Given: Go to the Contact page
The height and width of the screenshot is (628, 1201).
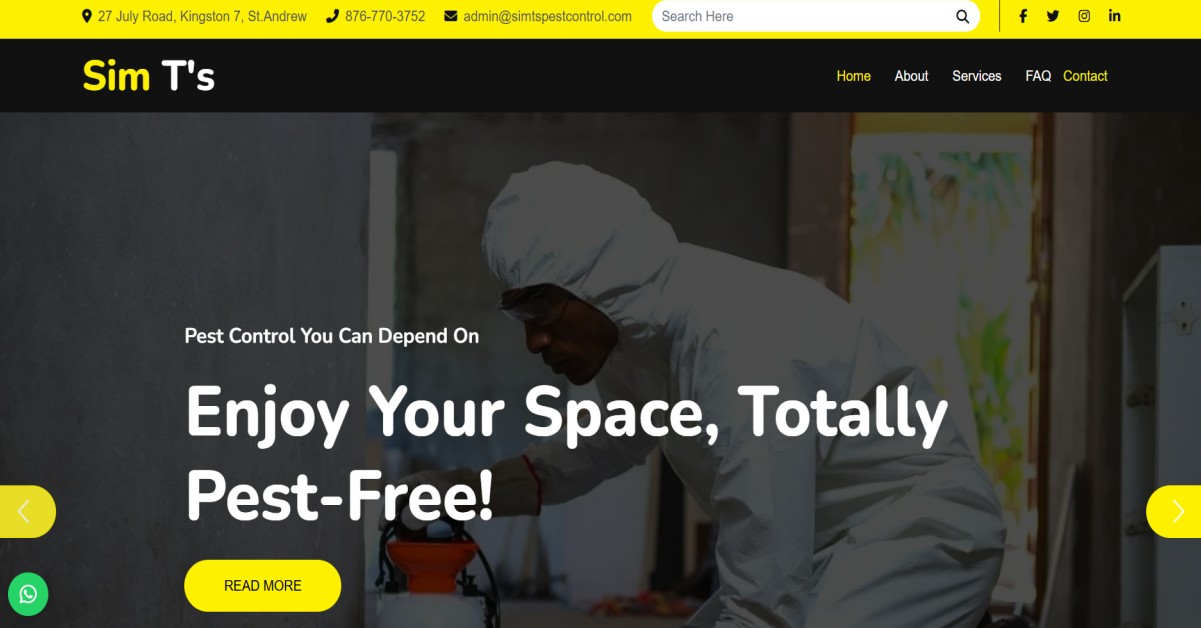Looking at the screenshot, I should [x=1085, y=76].
